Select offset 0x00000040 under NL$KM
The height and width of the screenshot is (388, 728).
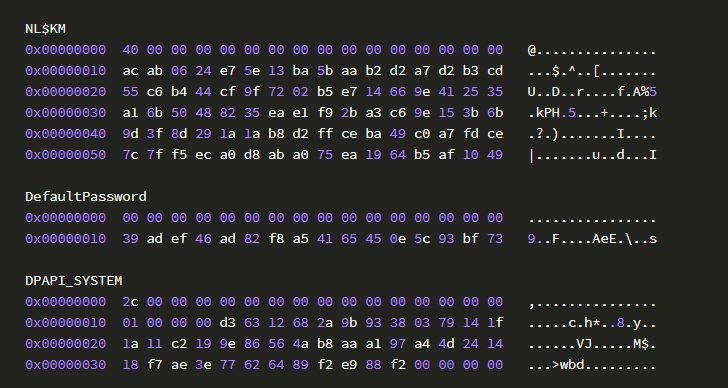click(x=65, y=134)
